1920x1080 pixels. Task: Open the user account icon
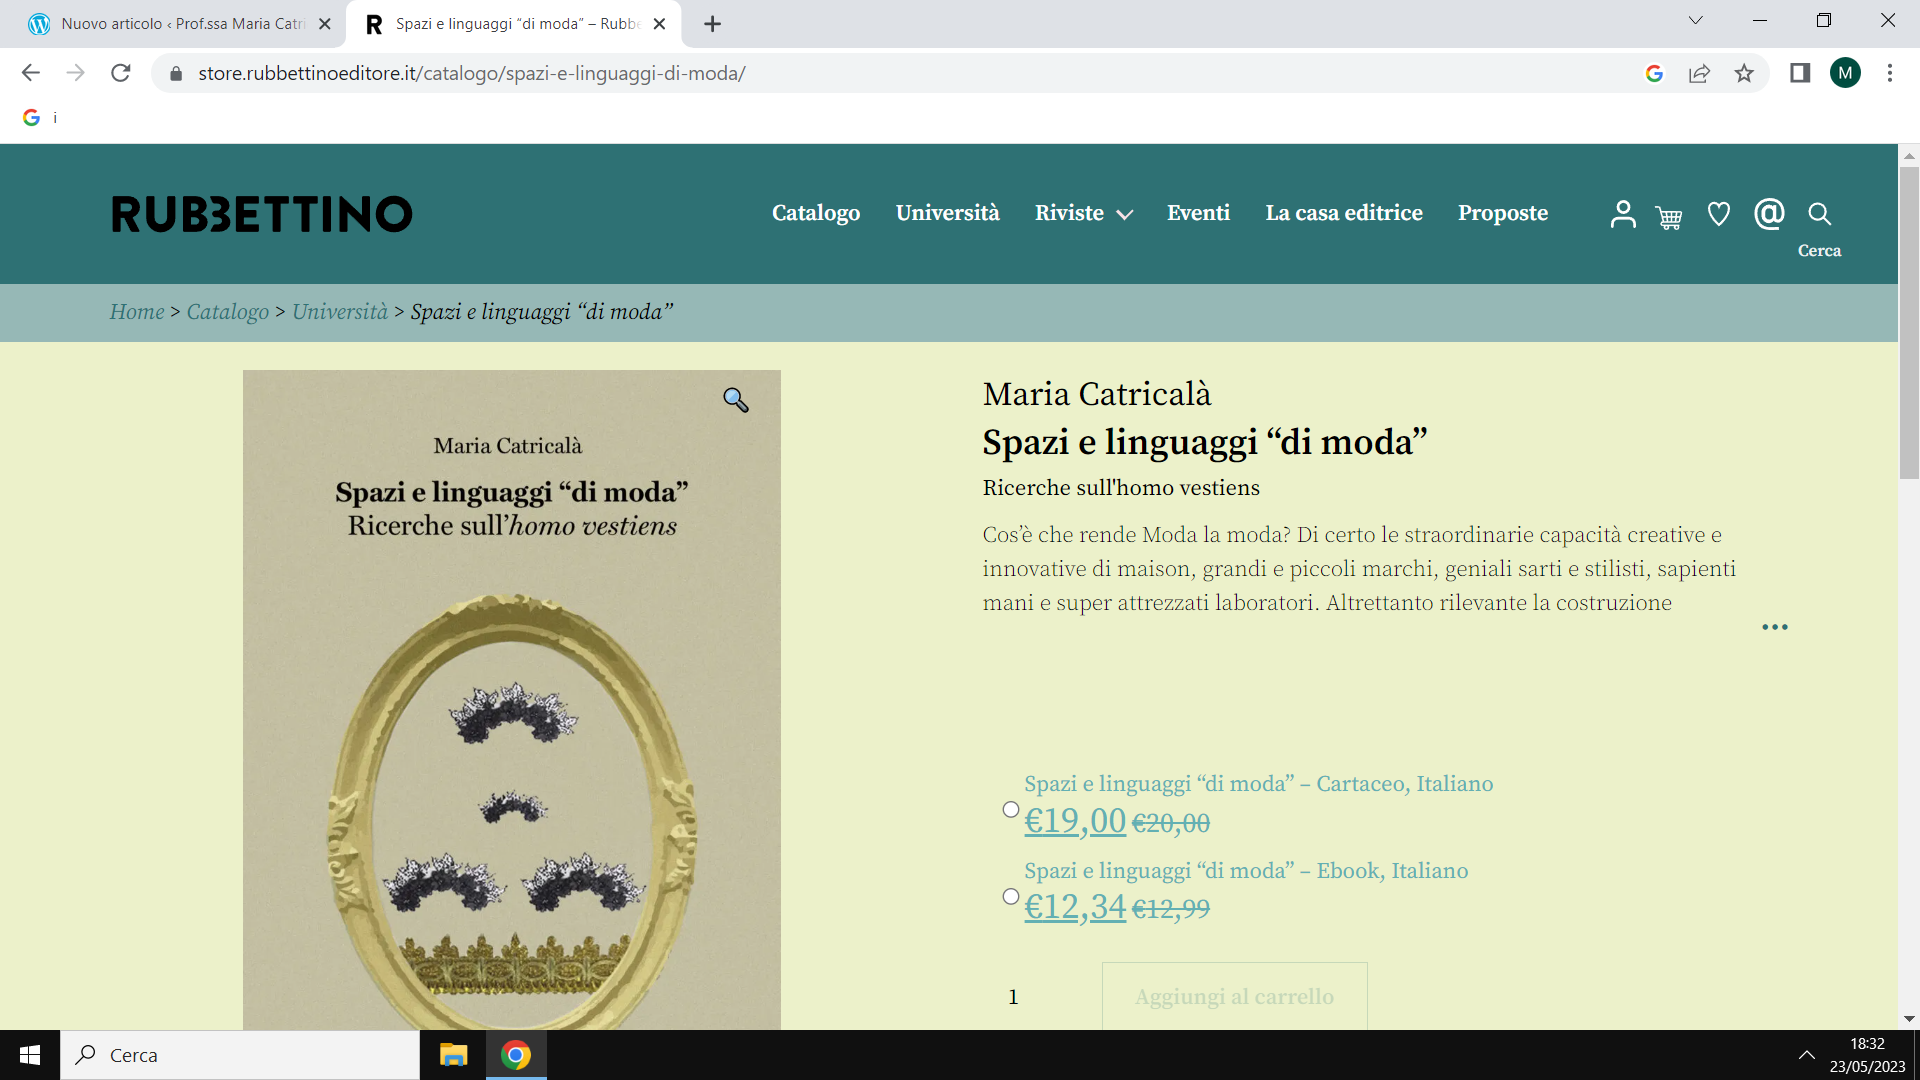tap(1622, 214)
